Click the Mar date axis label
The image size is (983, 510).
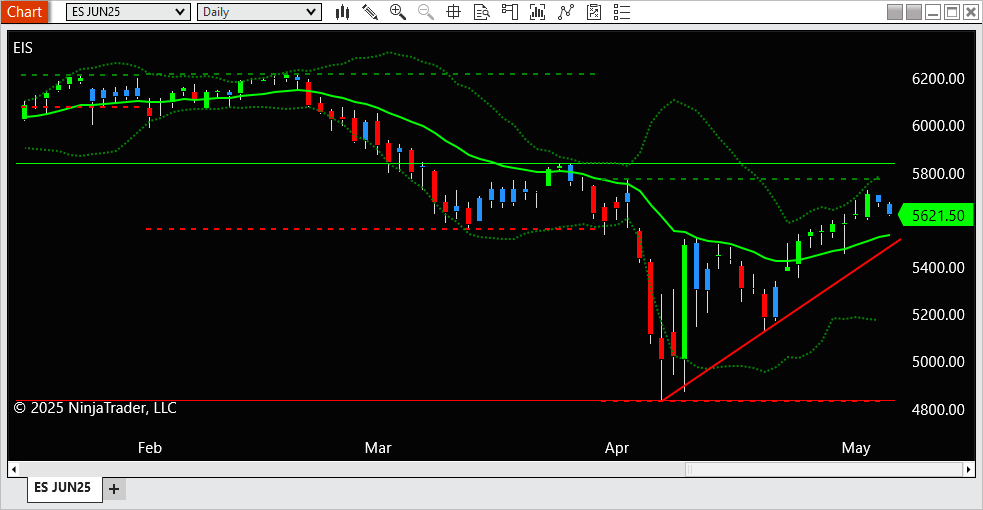[x=378, y=448]
